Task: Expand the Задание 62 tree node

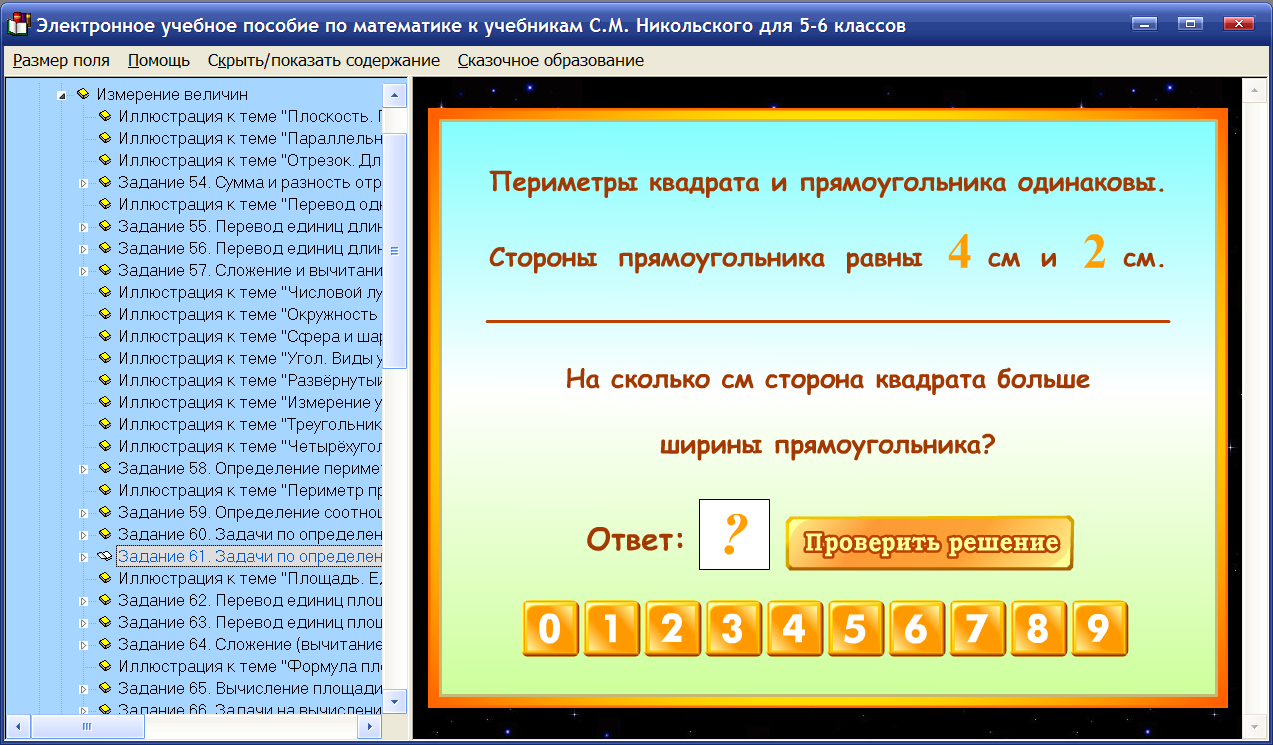Action: tap(84, 601)
